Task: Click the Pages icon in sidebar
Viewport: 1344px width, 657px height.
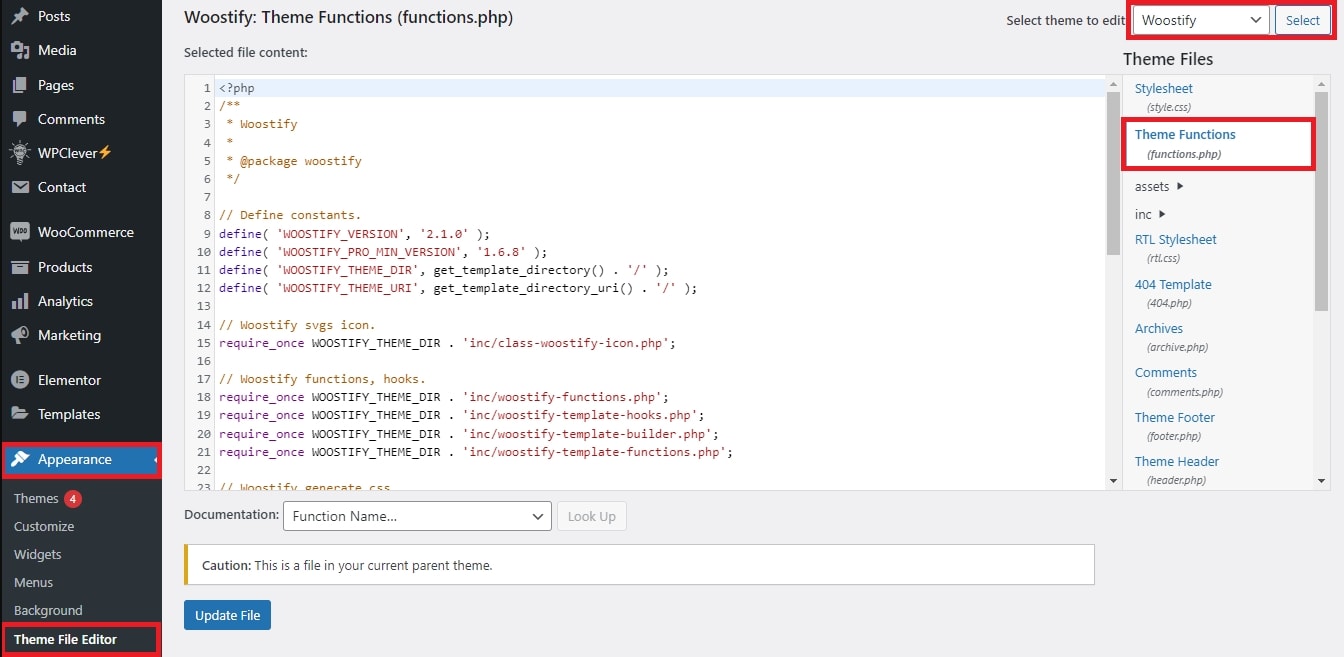Action: 19,85
